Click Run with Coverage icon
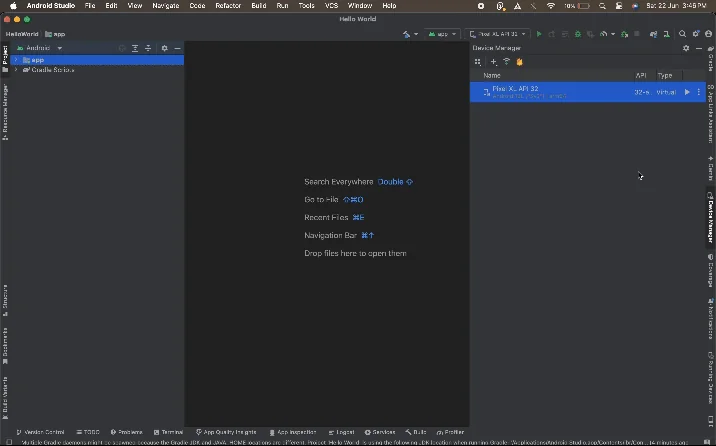This screenshot has width=716, height=446. click(590, 34)
